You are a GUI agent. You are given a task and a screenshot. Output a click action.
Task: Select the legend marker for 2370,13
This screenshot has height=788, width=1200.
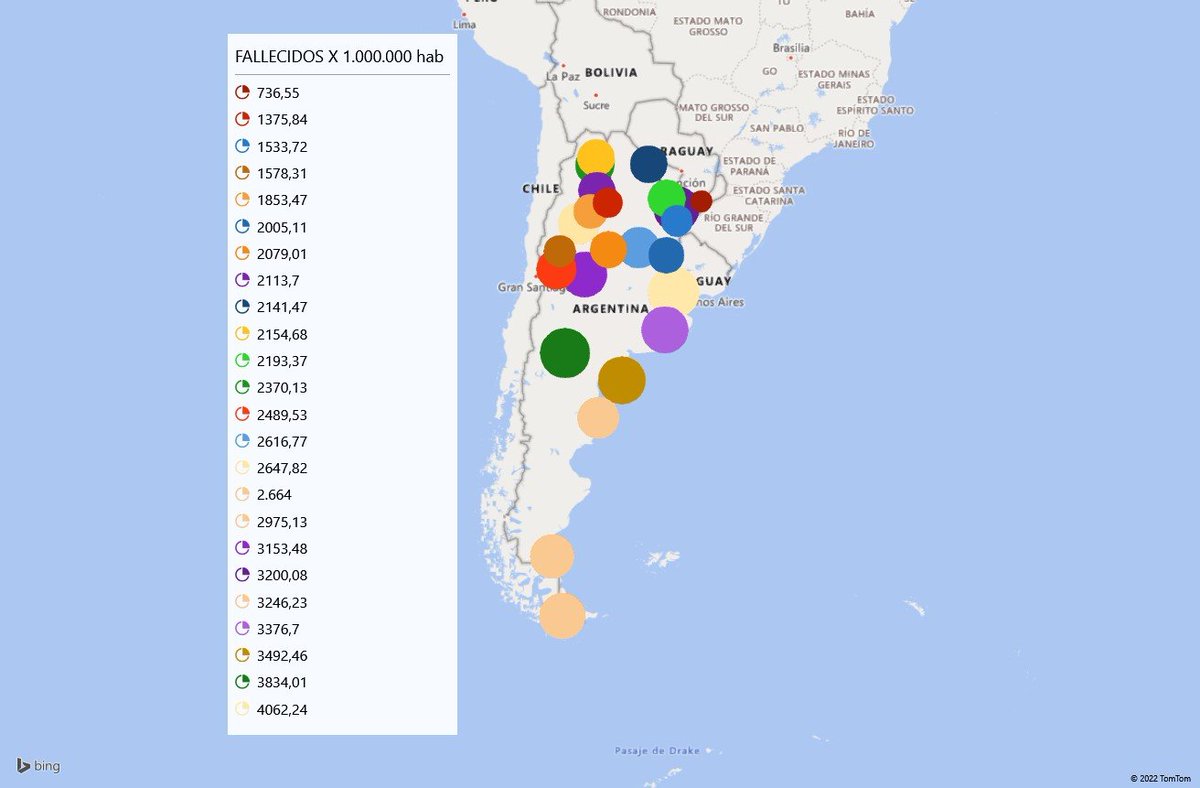coord(242,387)
